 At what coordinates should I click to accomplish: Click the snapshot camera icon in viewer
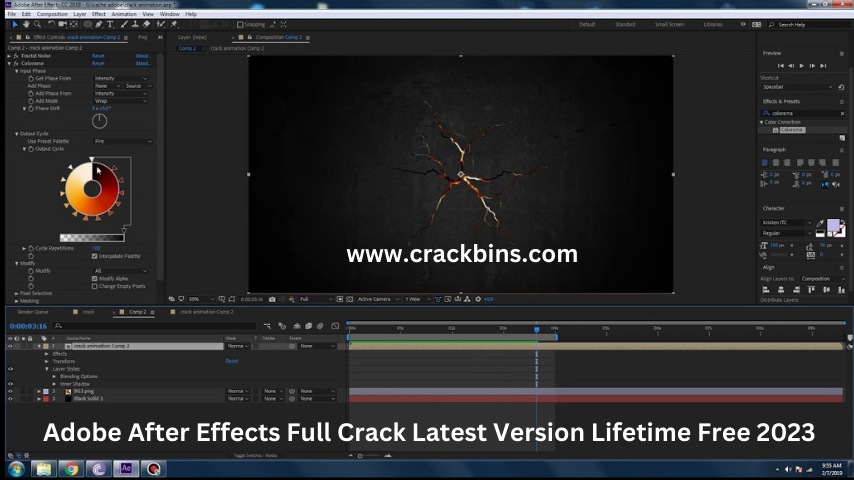coord(272,299)
